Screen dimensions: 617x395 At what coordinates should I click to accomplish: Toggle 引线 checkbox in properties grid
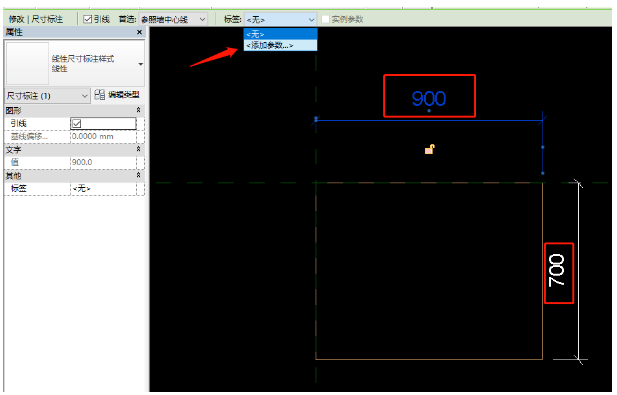[x=77, y=124]
